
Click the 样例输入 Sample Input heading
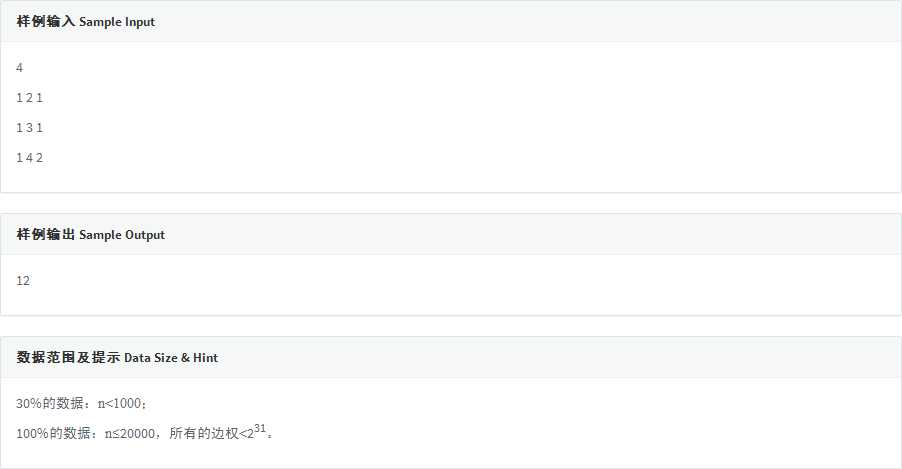click(x=86, y=22)
